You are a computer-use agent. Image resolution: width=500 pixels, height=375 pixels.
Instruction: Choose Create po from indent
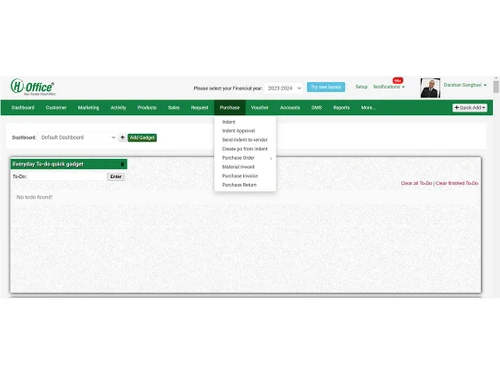[x=245, y=149]
